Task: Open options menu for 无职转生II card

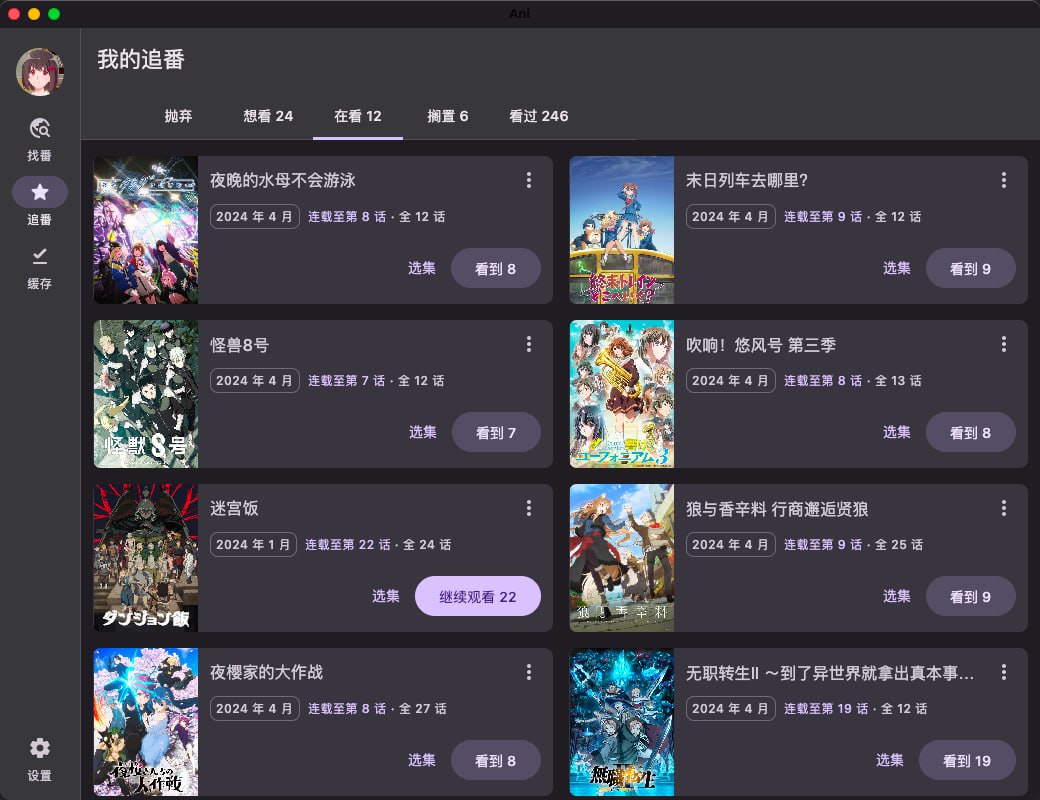Action: coord(1004,672)
